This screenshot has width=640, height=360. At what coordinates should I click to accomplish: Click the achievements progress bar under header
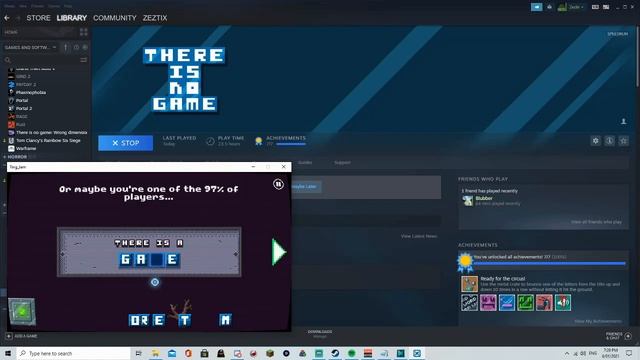291,144
